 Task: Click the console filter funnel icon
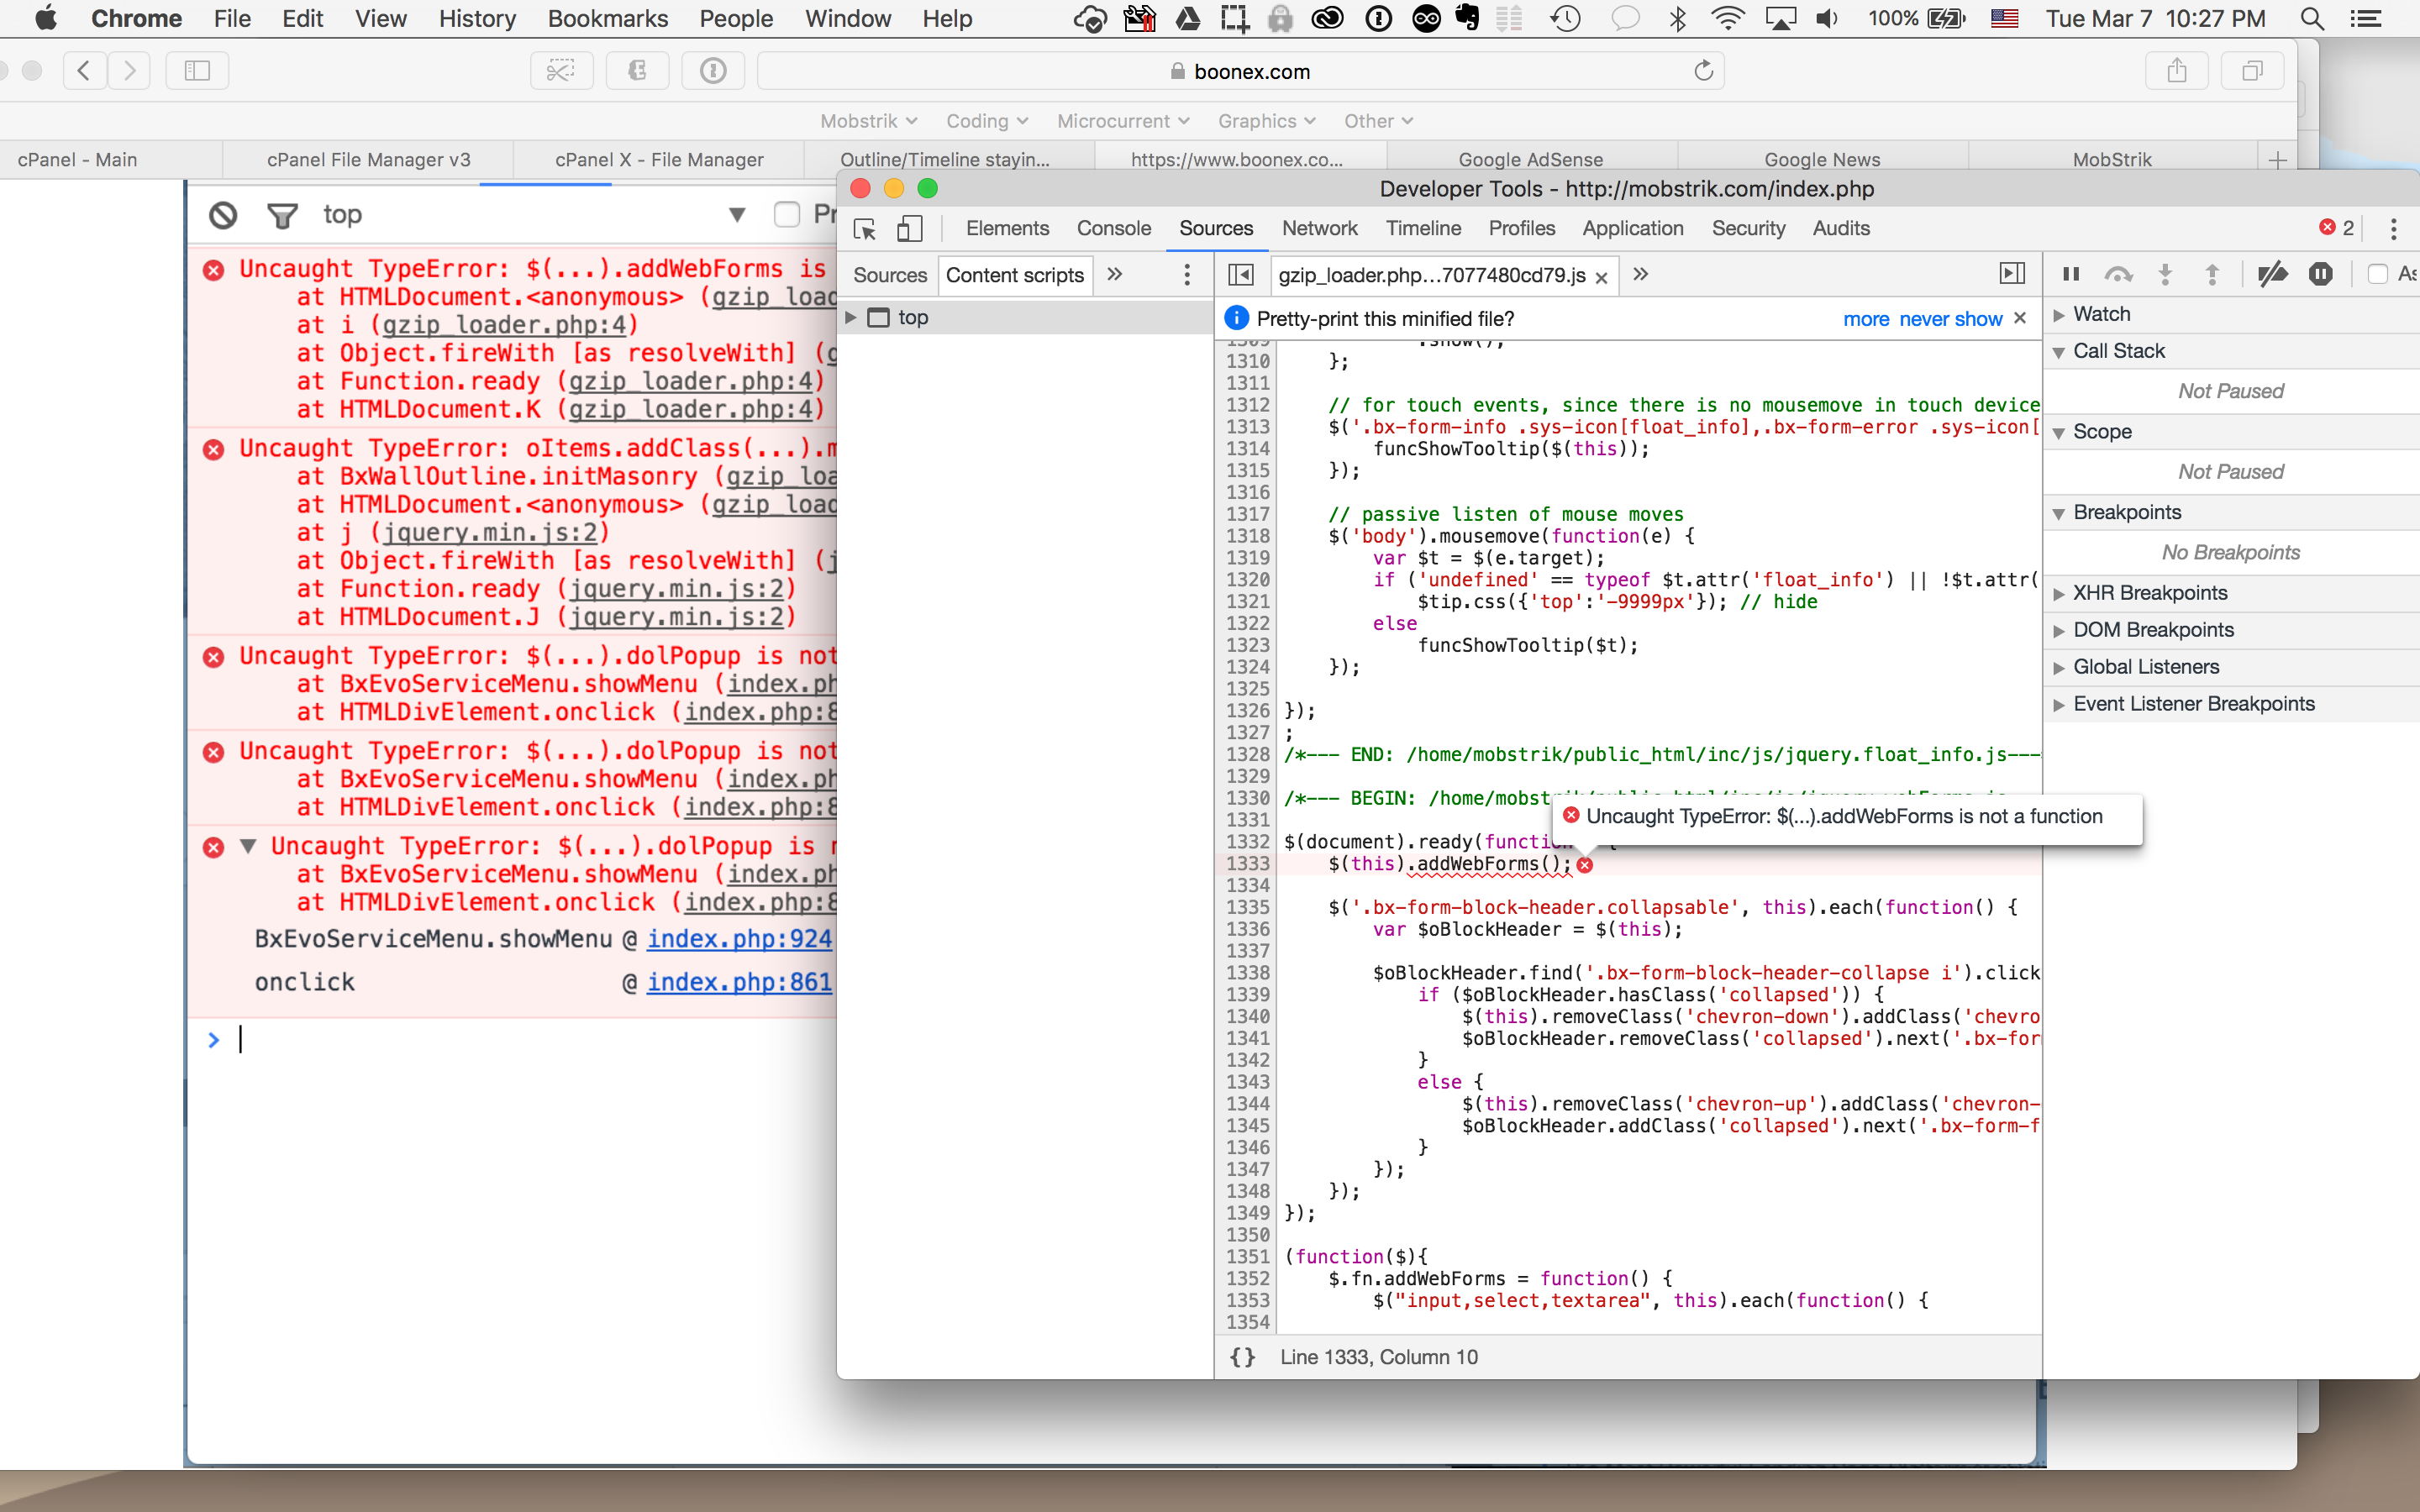283,215
